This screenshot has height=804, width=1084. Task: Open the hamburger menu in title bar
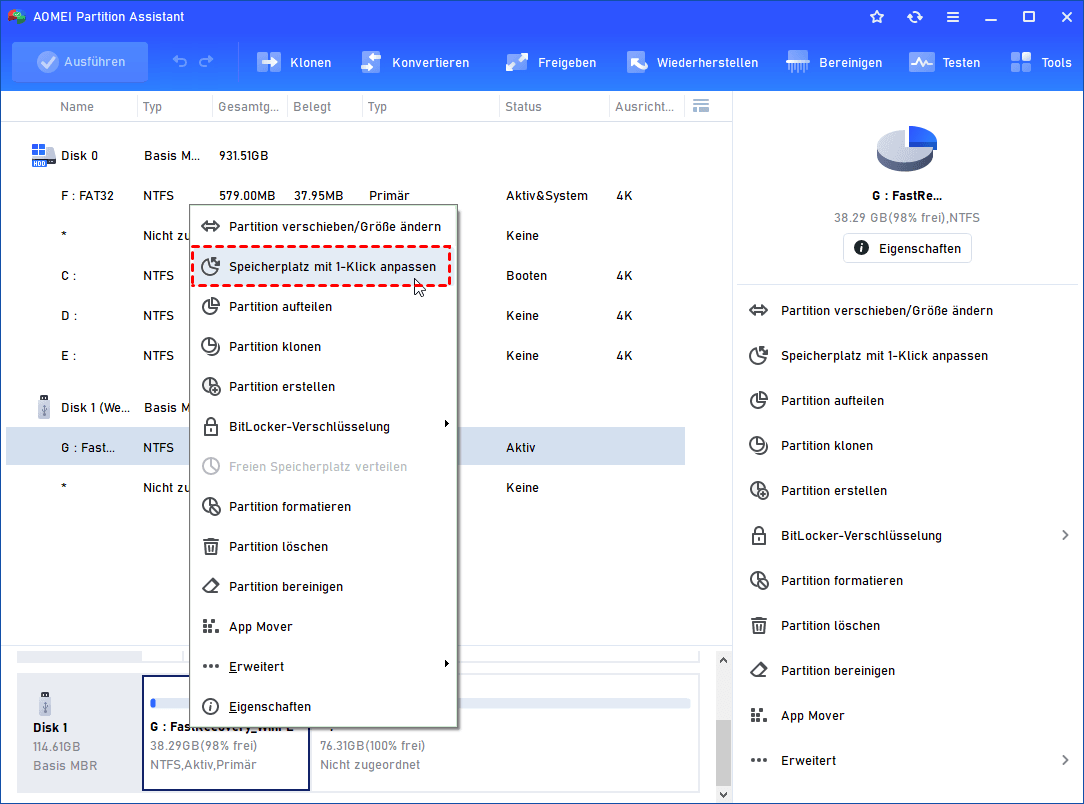[x=953, y=17]
